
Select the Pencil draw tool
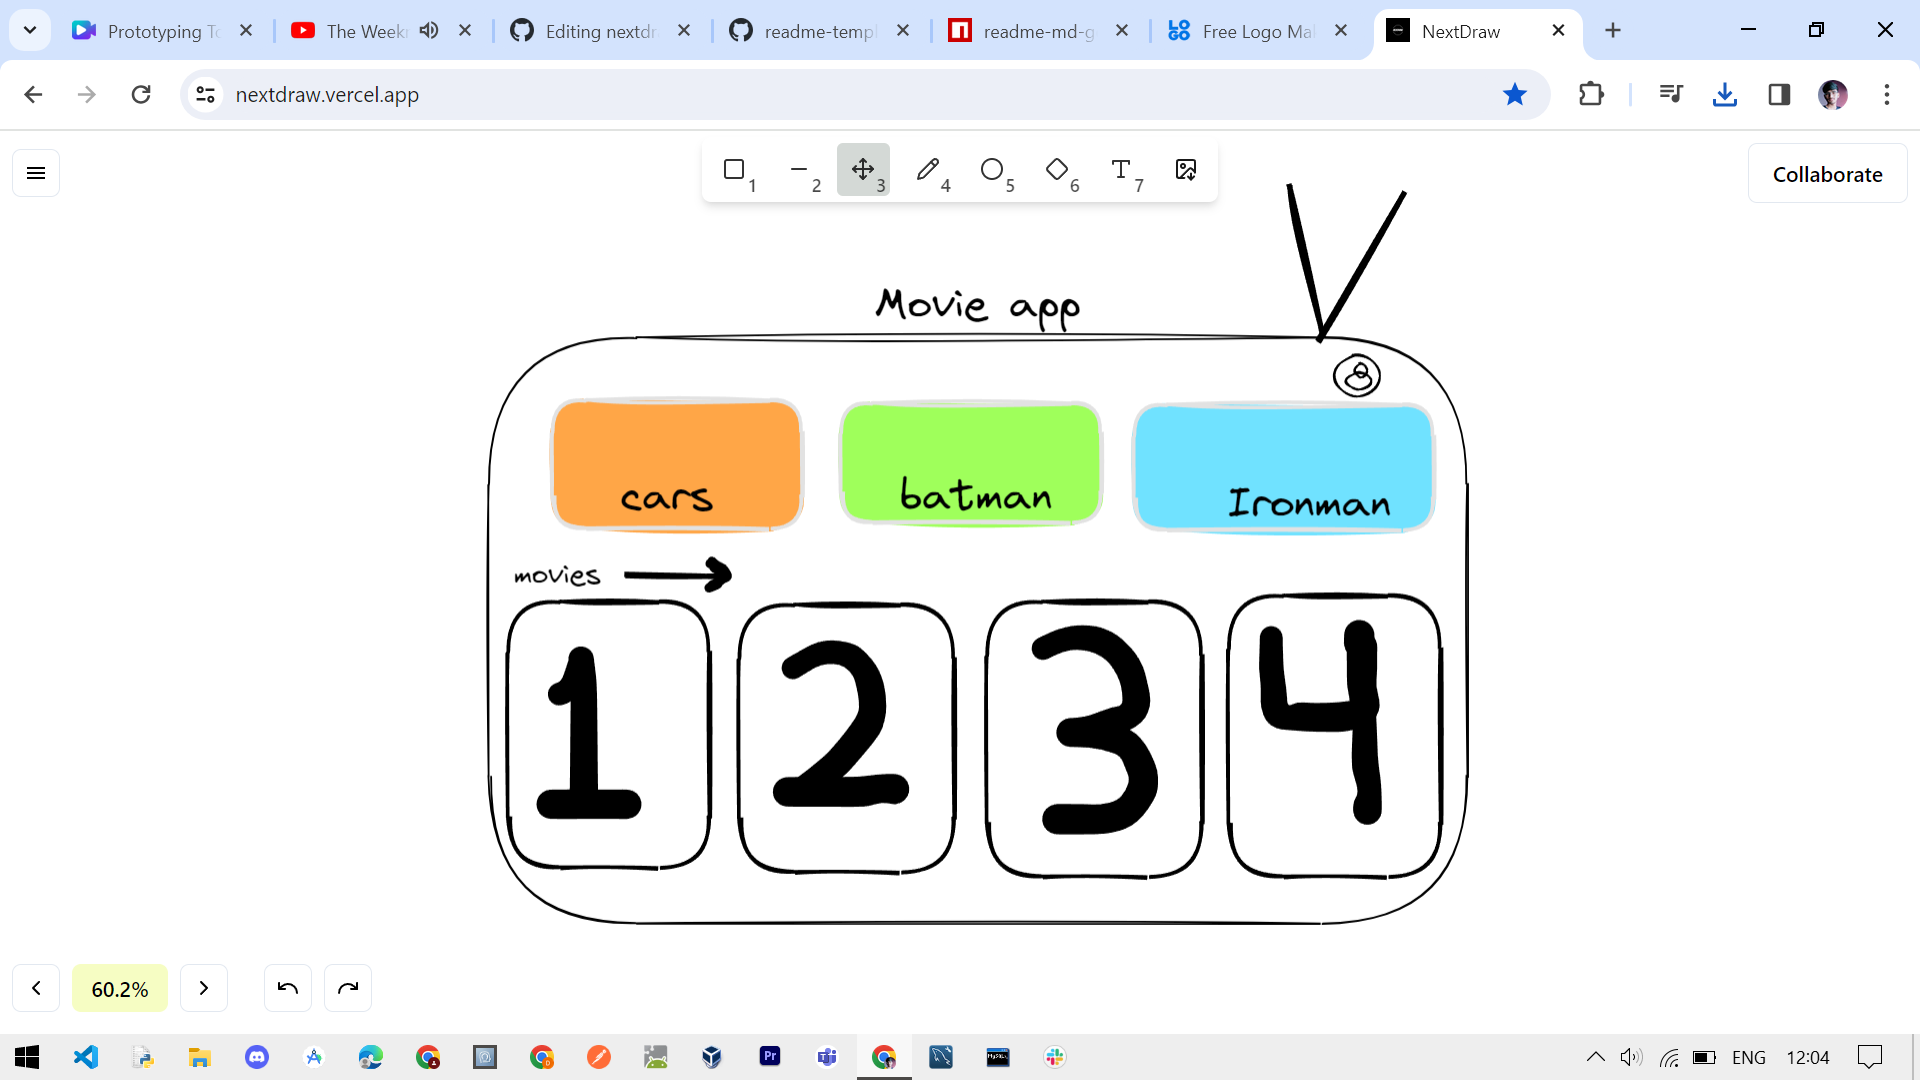pos(928,170)
